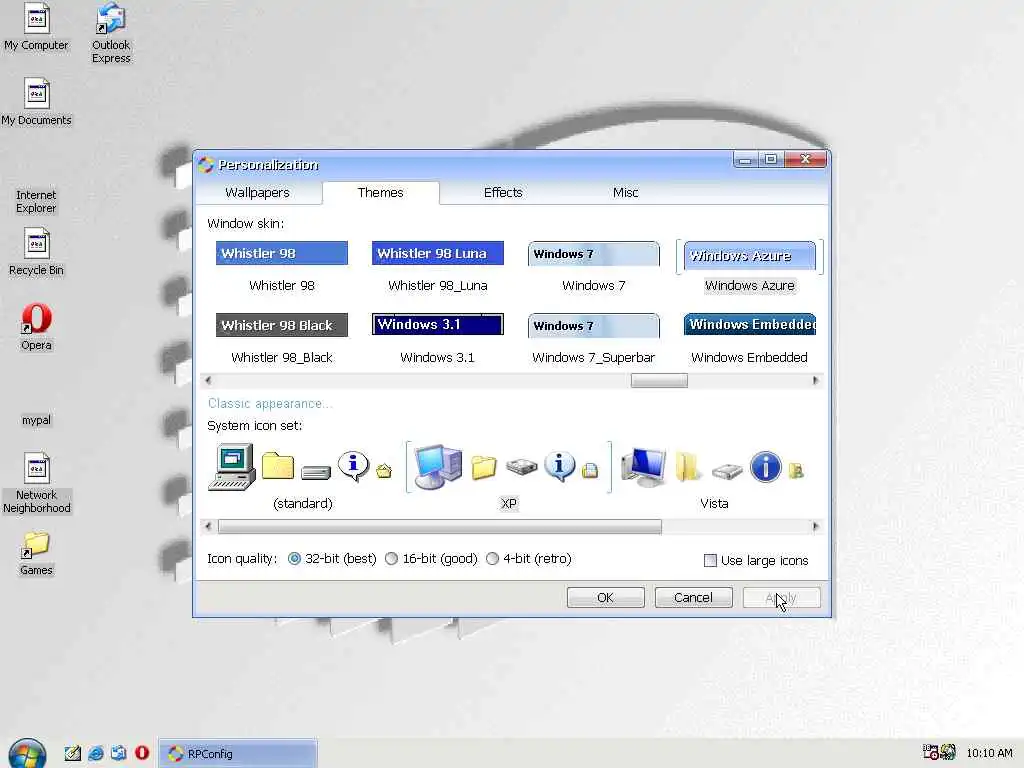The image size is (1024, 768).
Task: Click Vista set folder icon
Action: point(688,467)
